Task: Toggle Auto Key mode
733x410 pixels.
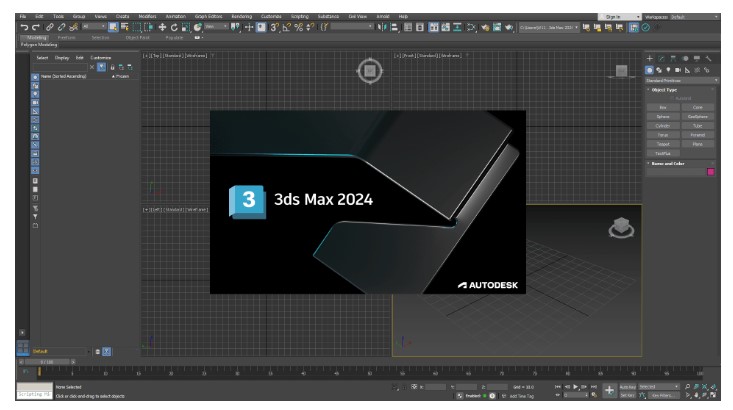Action: click(x=627, y=387)
